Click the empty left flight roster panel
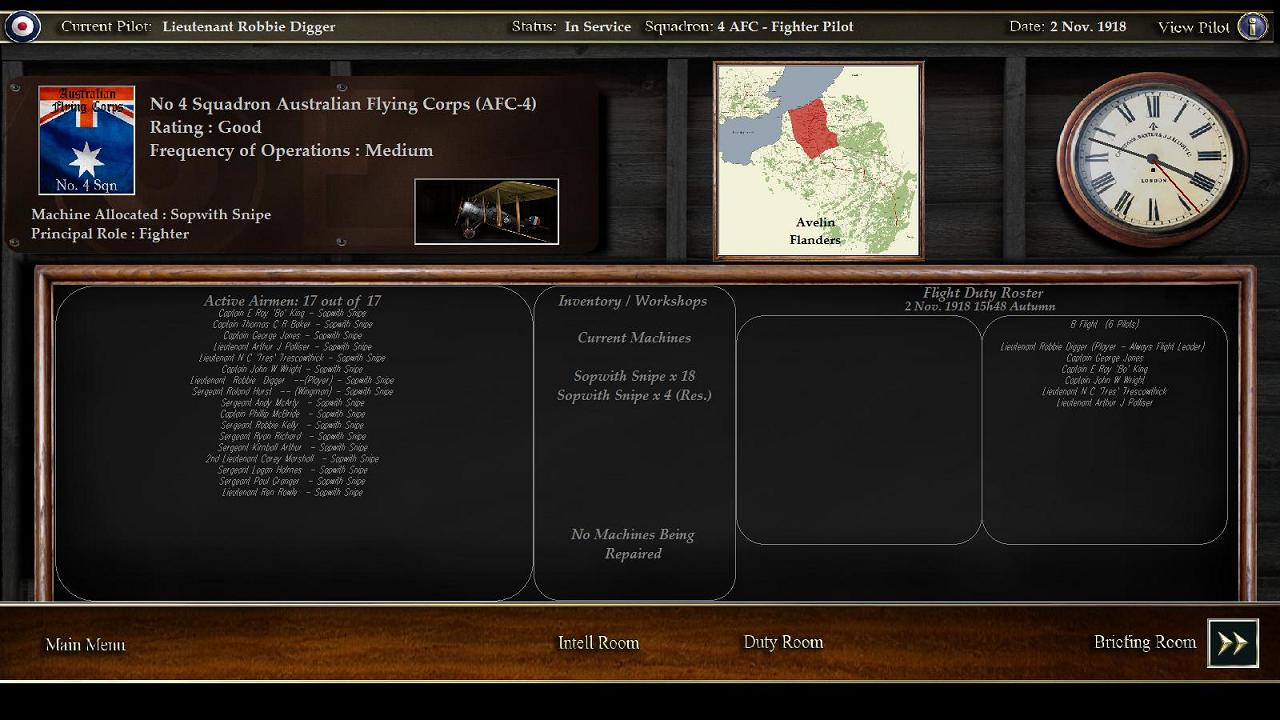The height and width of the screenshot is (720, 1280). click(x=859, y=430)
